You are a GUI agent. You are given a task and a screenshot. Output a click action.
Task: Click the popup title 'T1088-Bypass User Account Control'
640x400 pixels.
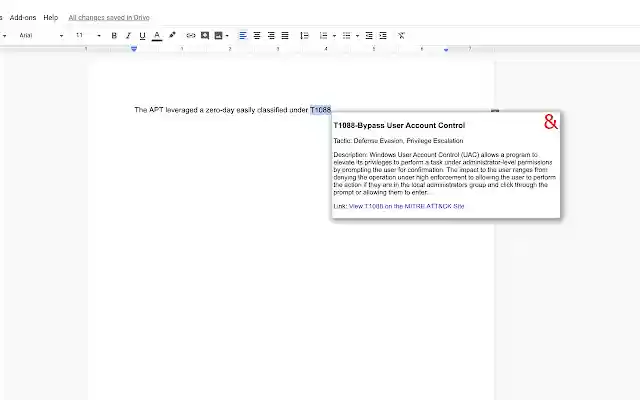pyautogui.click(x=399, y=125)
